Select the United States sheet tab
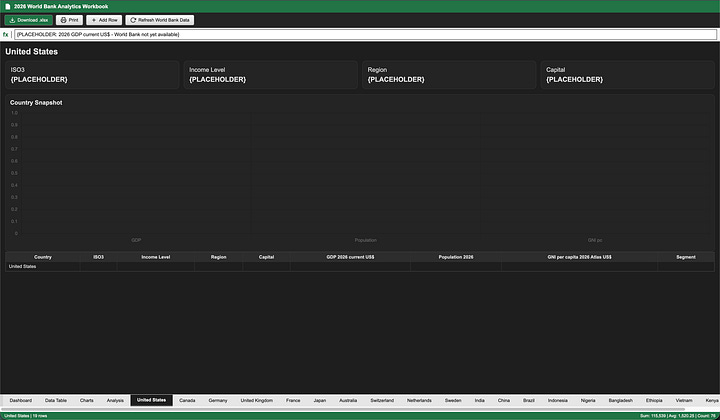 pos(152,400)
